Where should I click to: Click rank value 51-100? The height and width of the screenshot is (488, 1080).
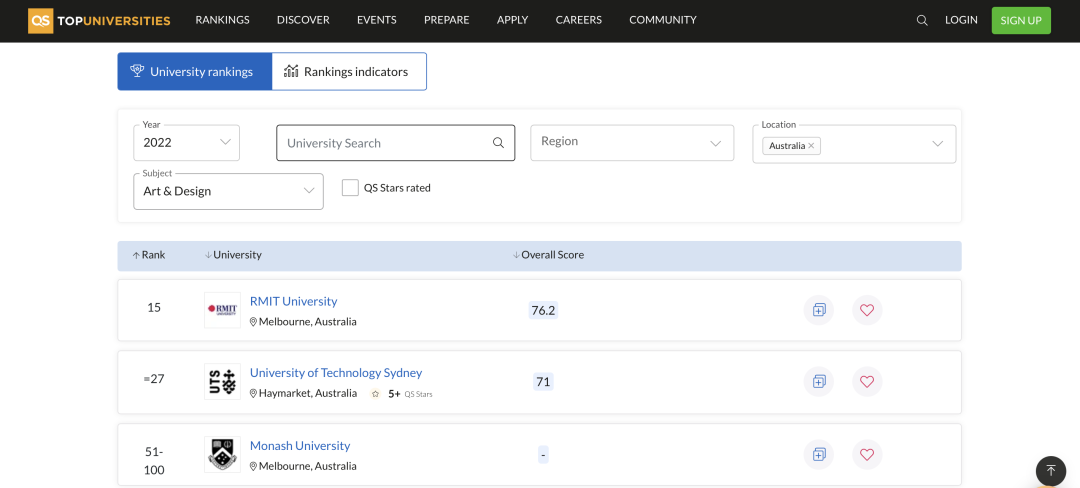click(x=154, y=461)
